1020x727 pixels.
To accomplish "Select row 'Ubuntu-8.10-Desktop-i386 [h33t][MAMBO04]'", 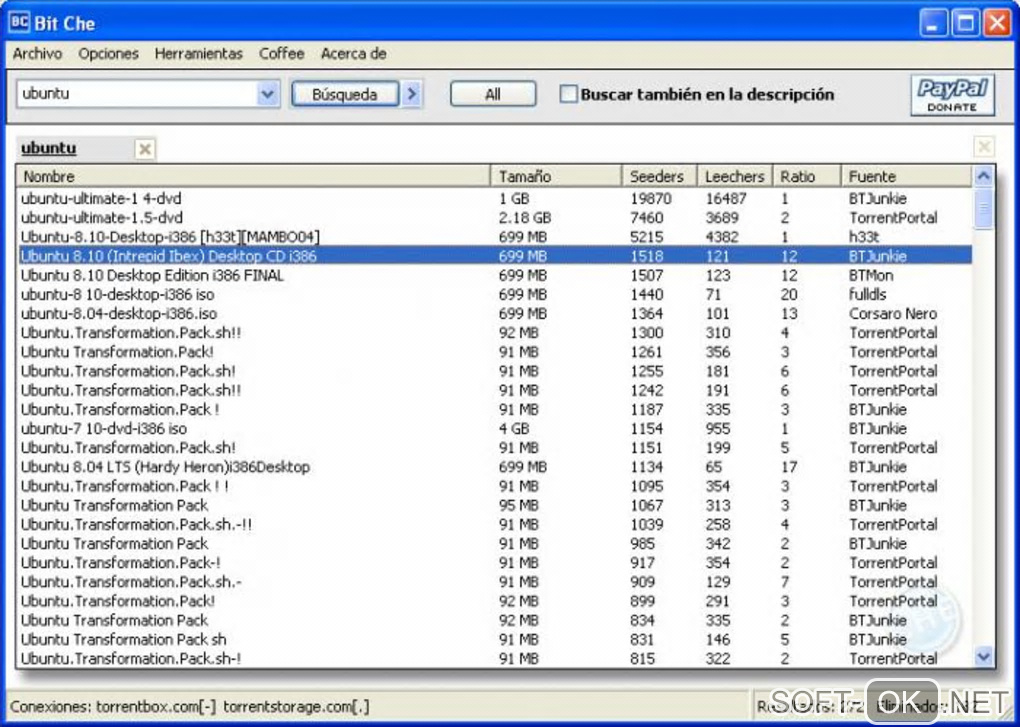I will (x=495, y=237).
